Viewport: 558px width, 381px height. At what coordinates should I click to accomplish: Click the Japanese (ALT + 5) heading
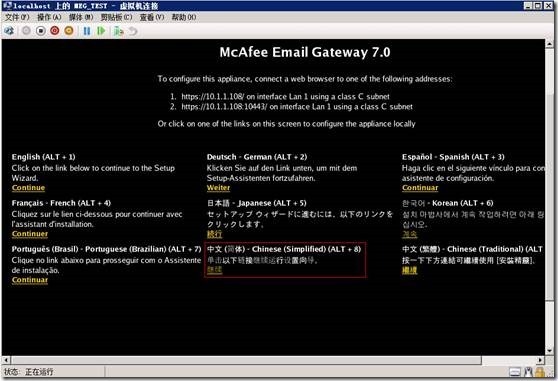click(x=257, y=203)
